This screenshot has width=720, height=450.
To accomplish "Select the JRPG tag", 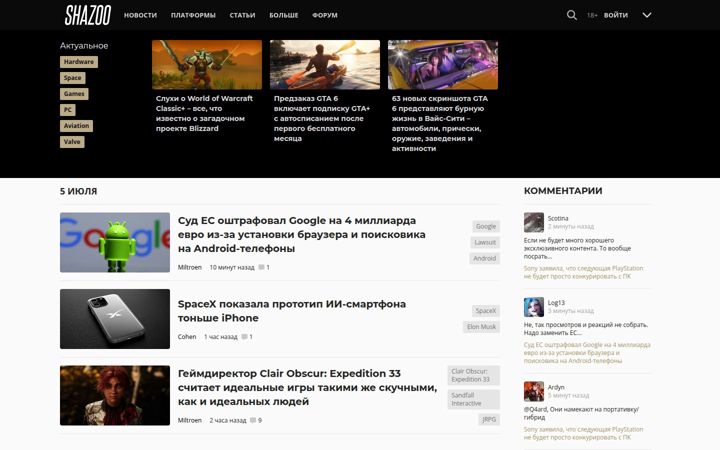I will click(x=489, y=419).
